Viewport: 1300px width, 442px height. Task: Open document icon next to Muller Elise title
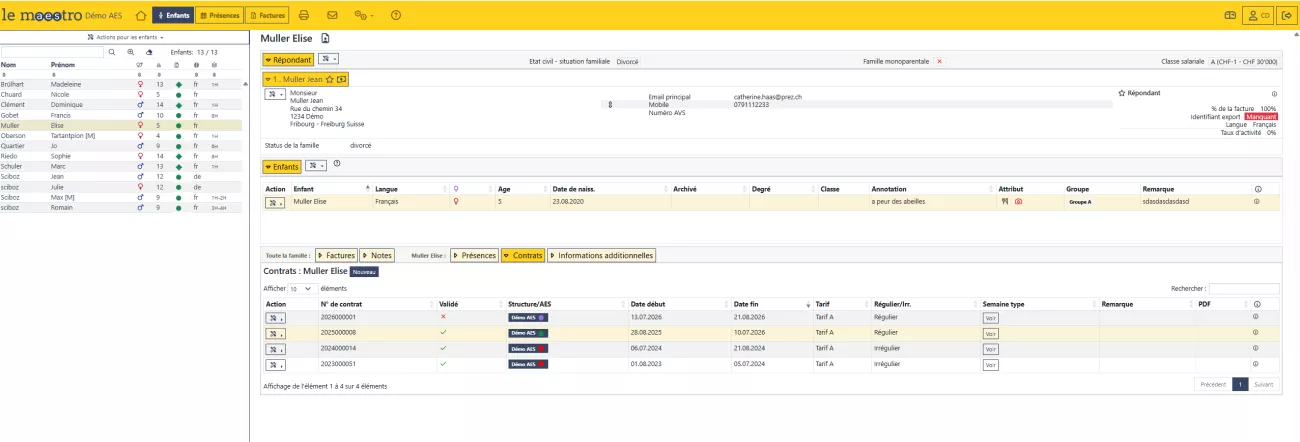point(325,38)
